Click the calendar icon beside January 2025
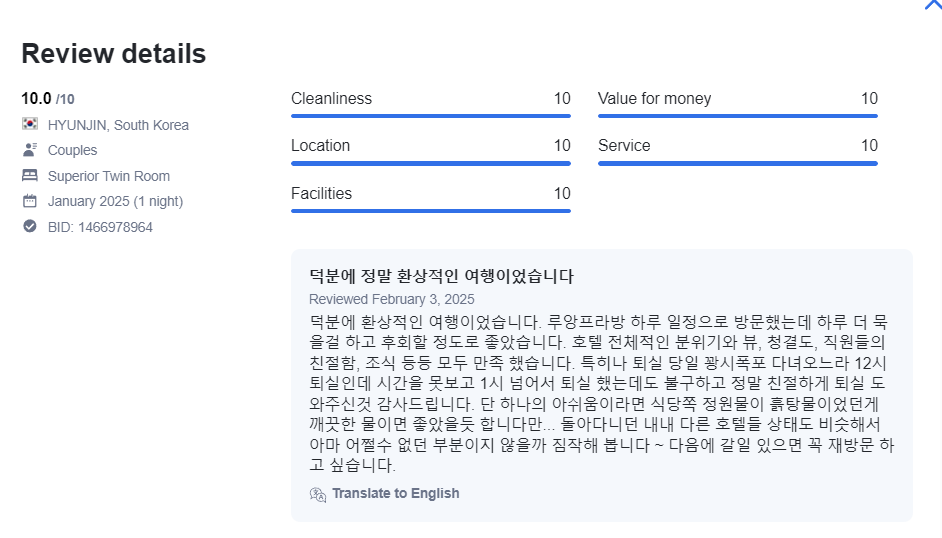942x538 pixels. pos(29,201)
